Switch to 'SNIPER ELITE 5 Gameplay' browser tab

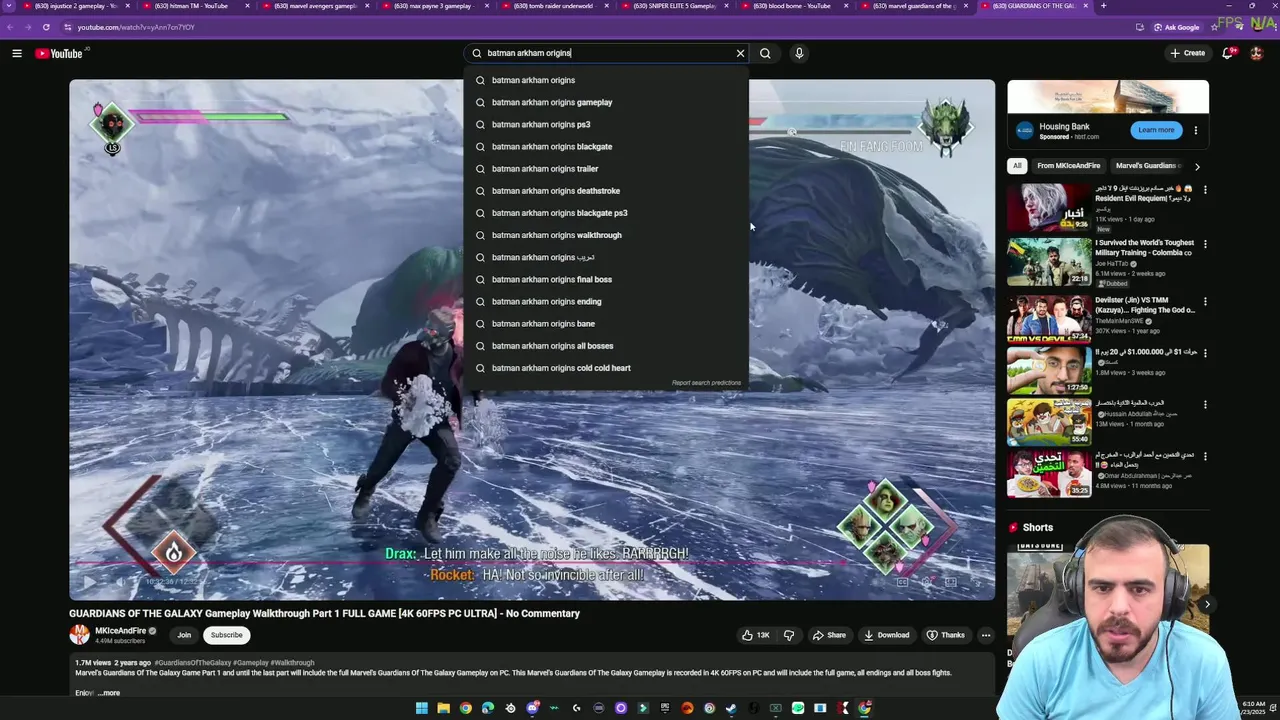click(675, 6)
